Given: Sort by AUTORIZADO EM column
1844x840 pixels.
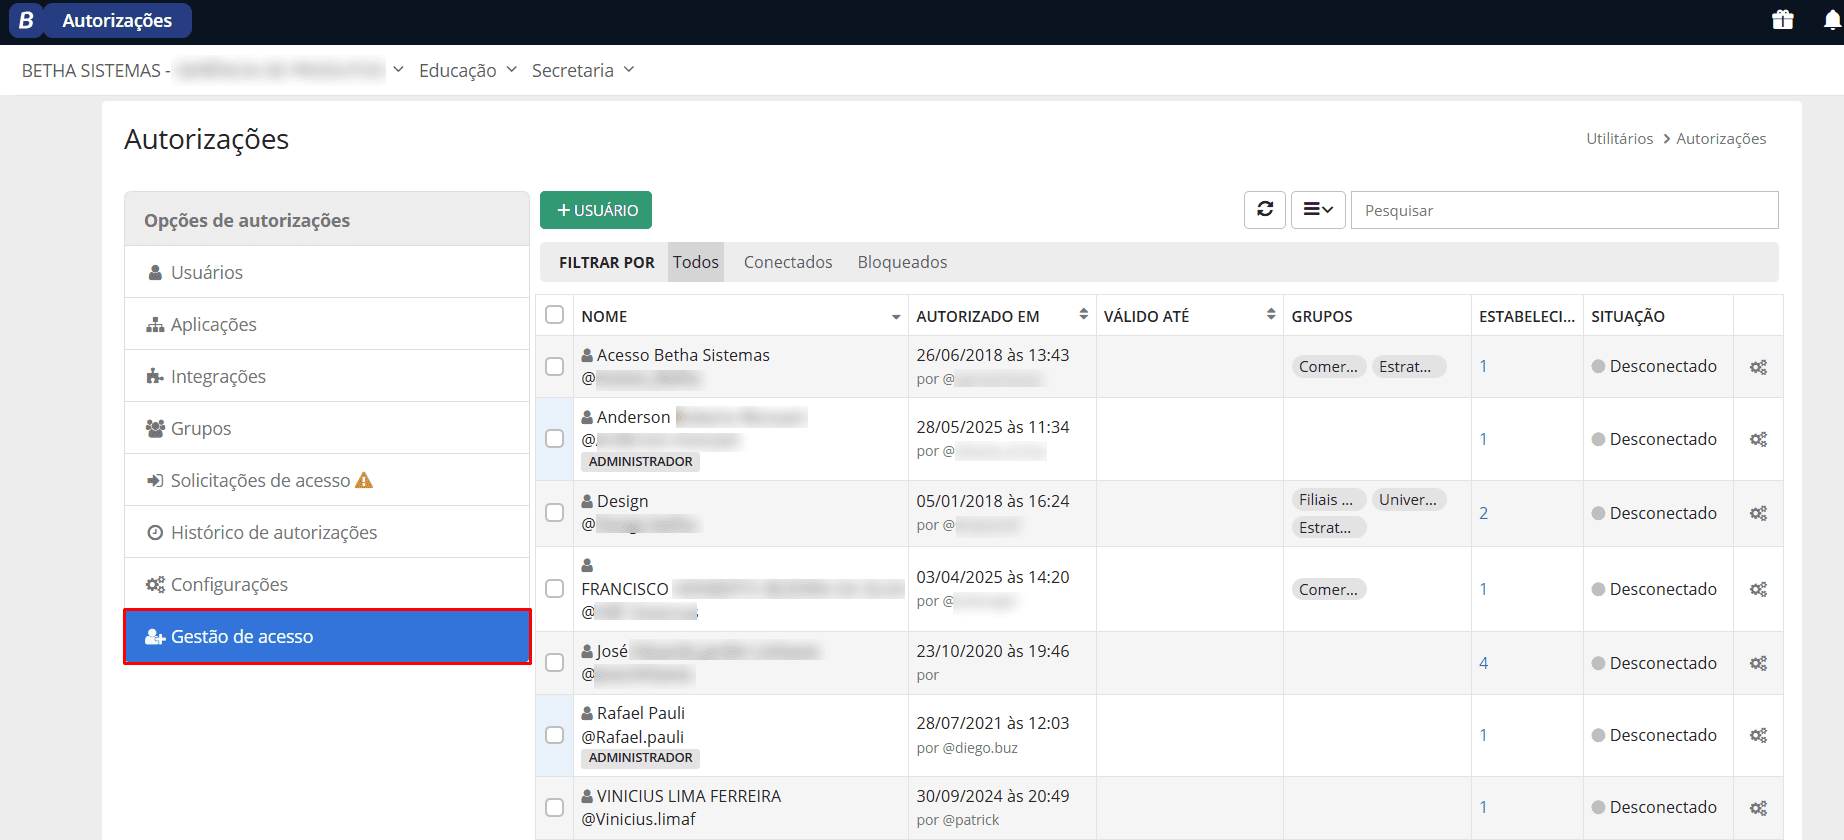Looking at the screenshot, I should pyautogui.click(x=1083, y=315).
